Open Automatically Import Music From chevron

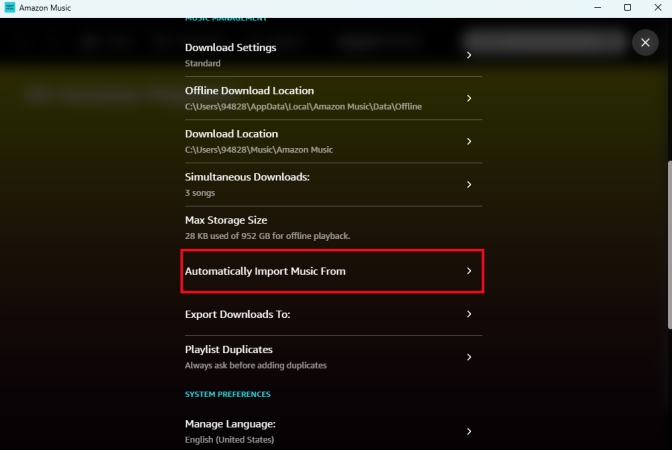click(x=469, y=271)
